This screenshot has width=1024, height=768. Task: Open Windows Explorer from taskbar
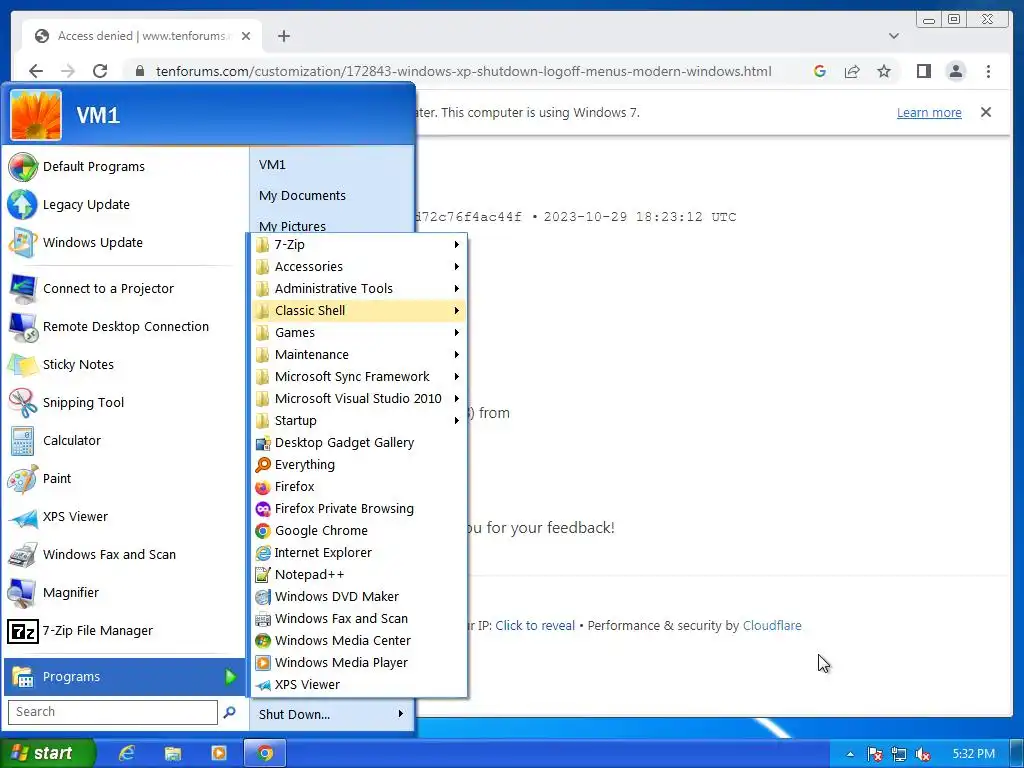[x=172, y=753]
